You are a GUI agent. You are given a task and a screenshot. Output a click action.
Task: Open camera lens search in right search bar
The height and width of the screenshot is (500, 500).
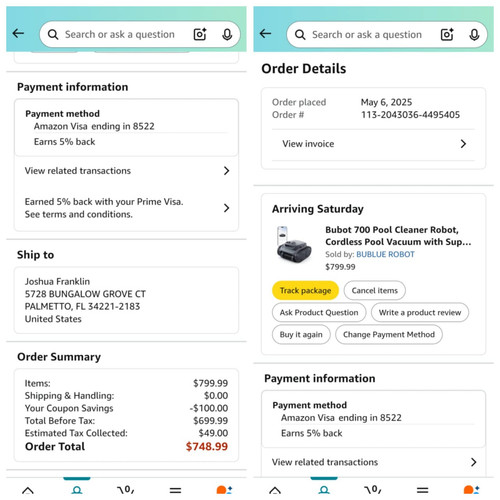[x=447, y=34]
